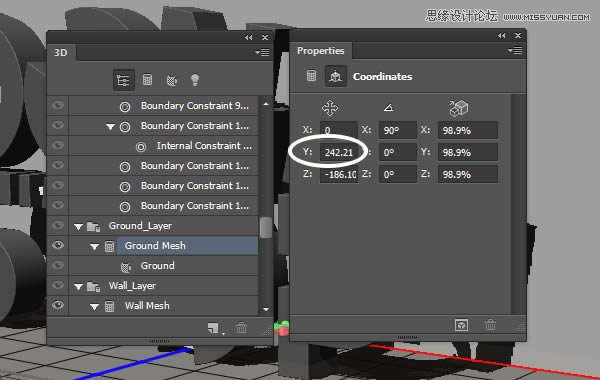Close the Properties panel
Screen dimensions: 600x380
(x=518, y=35)
